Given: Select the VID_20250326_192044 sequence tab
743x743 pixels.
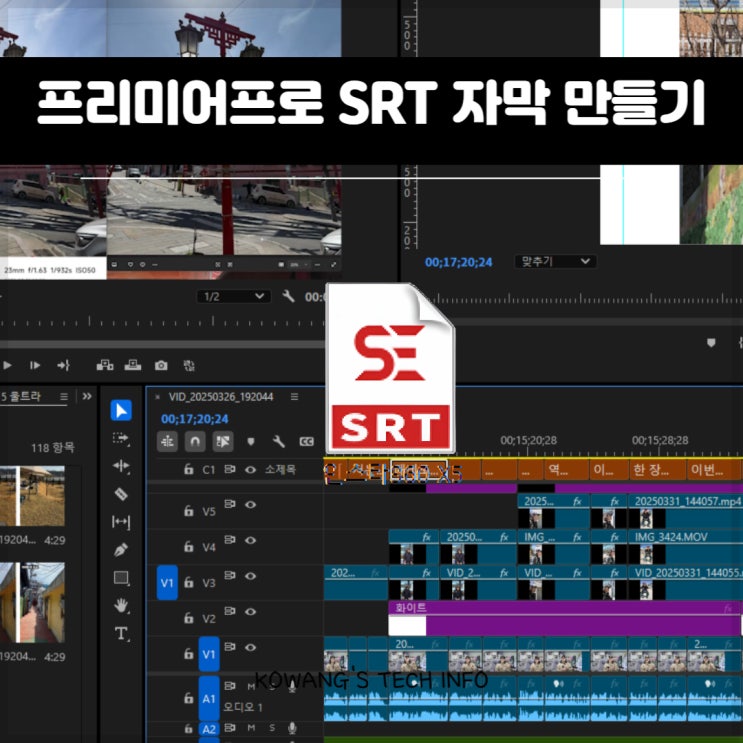Looking at the screenshot, I should (x=221, y=397).
